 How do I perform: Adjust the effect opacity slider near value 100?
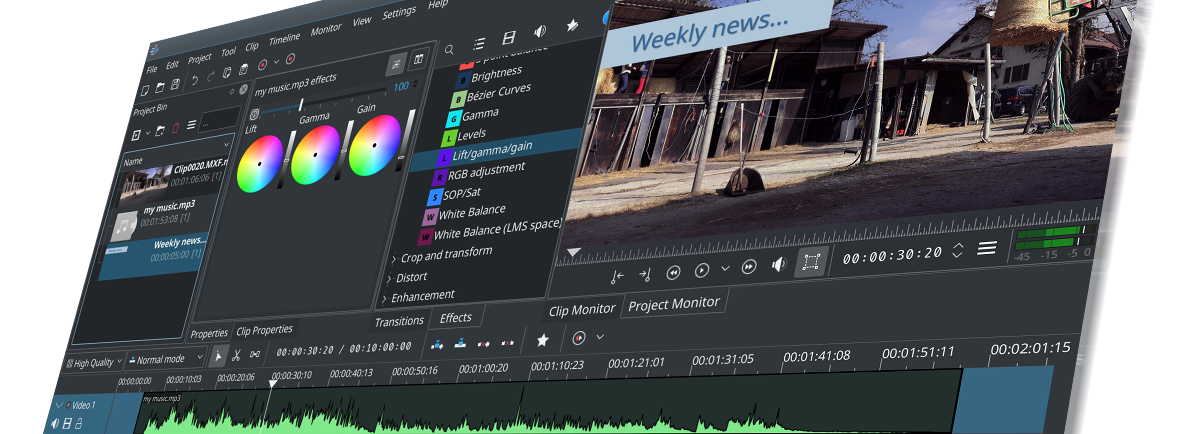coord(321,99)
